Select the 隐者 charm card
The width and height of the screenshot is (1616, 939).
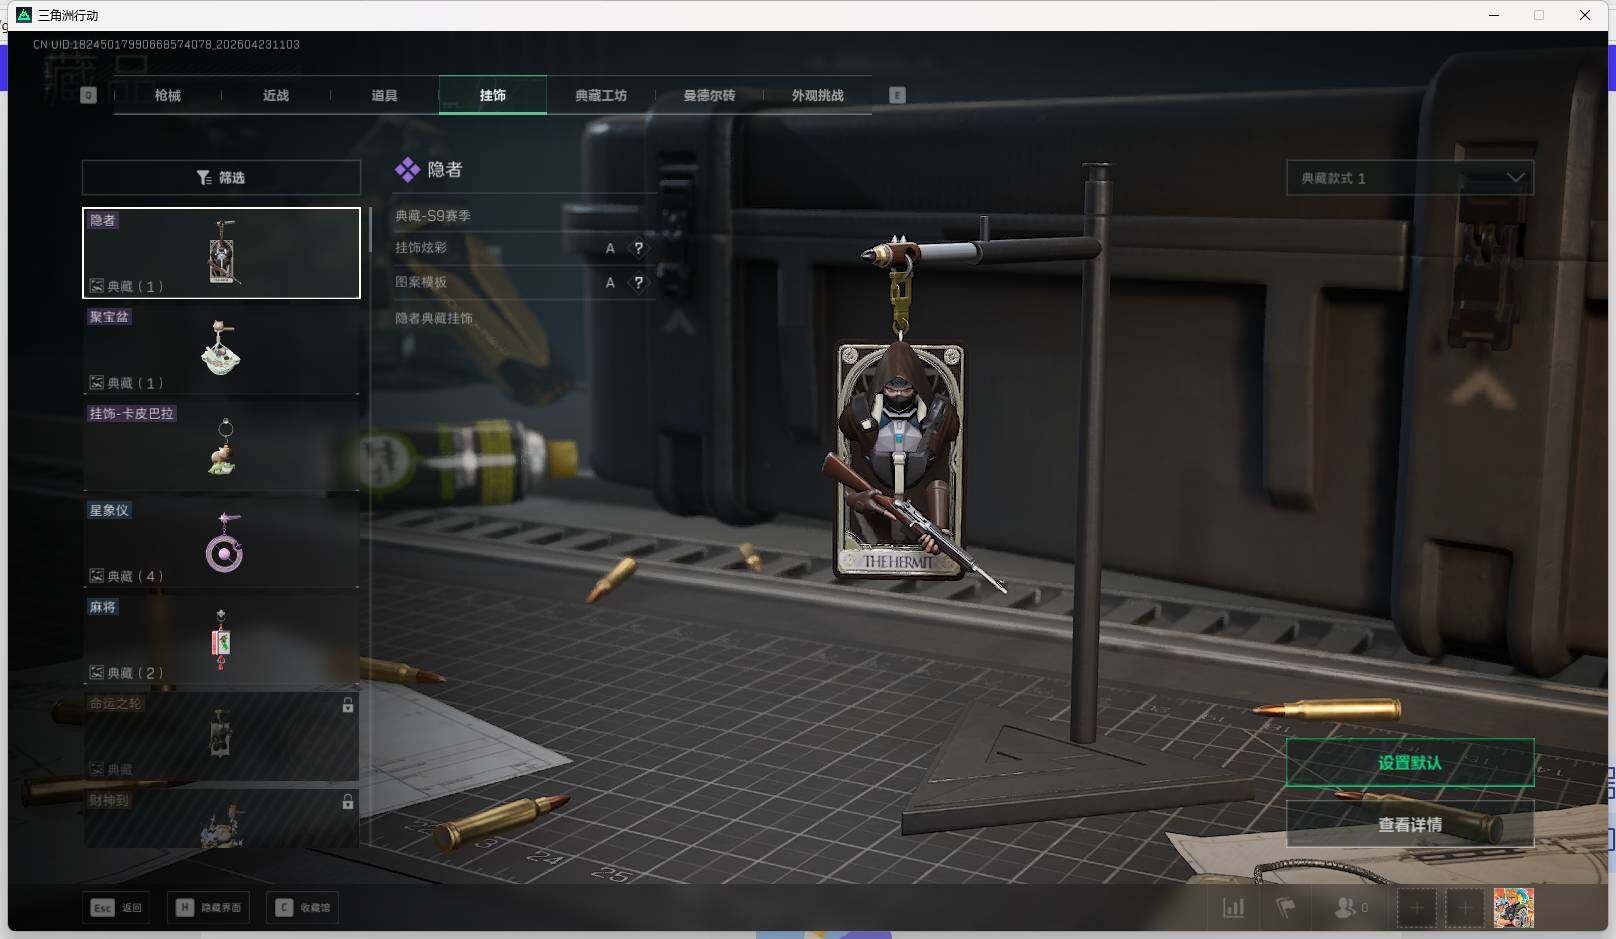pyautogui.click(x=221, y=253)
